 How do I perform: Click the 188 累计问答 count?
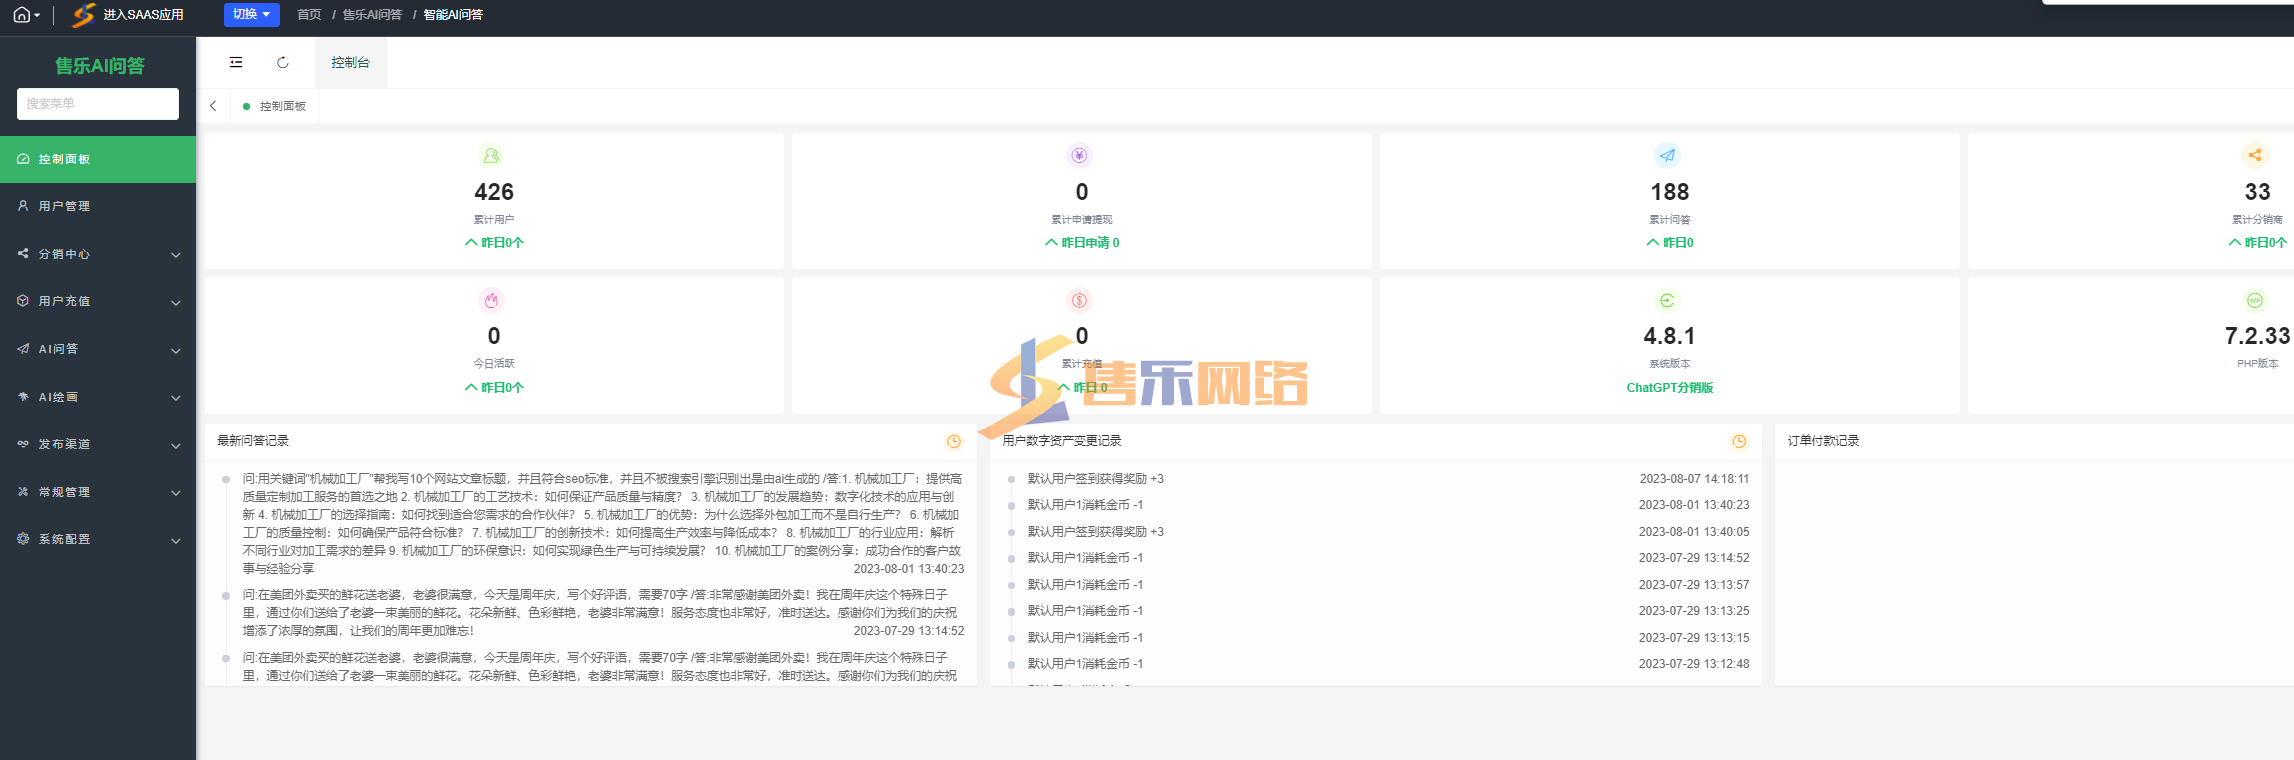[1670, 192]
